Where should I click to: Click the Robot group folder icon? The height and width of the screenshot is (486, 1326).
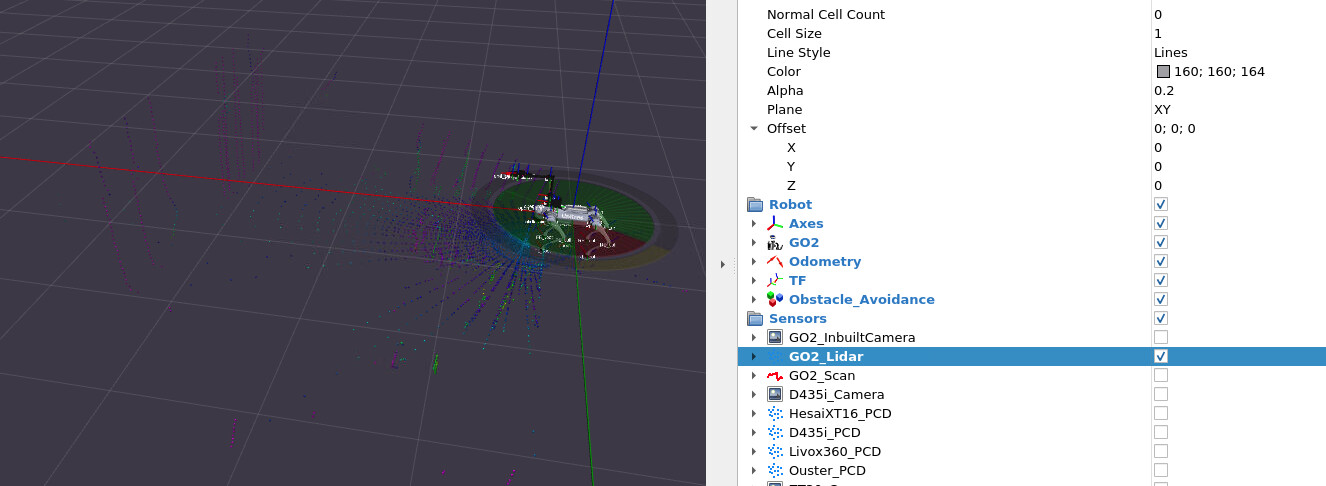pos(755,205)
